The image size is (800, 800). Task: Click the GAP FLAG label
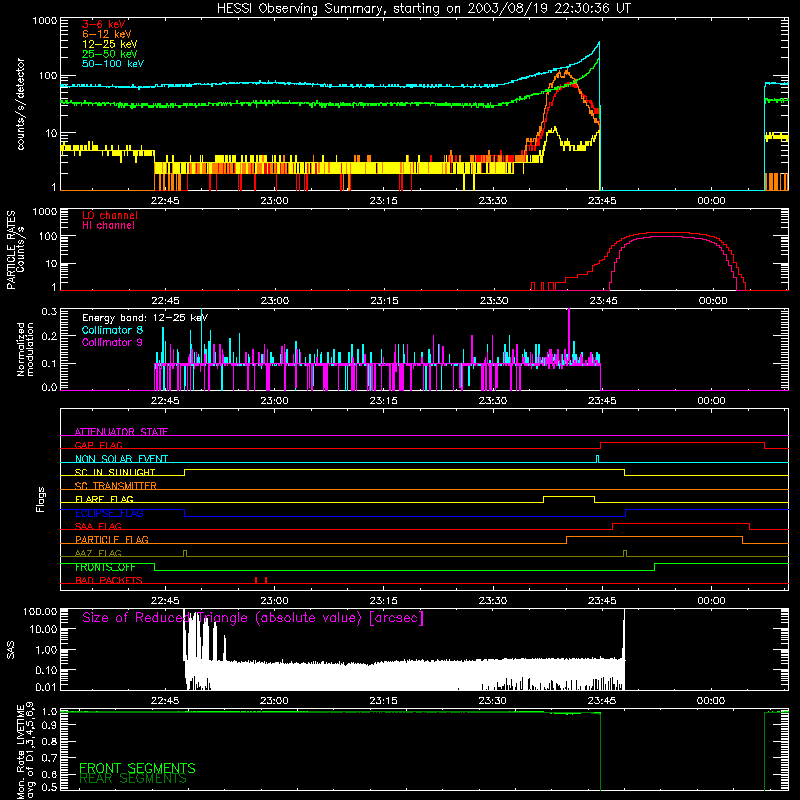[98, 445]
